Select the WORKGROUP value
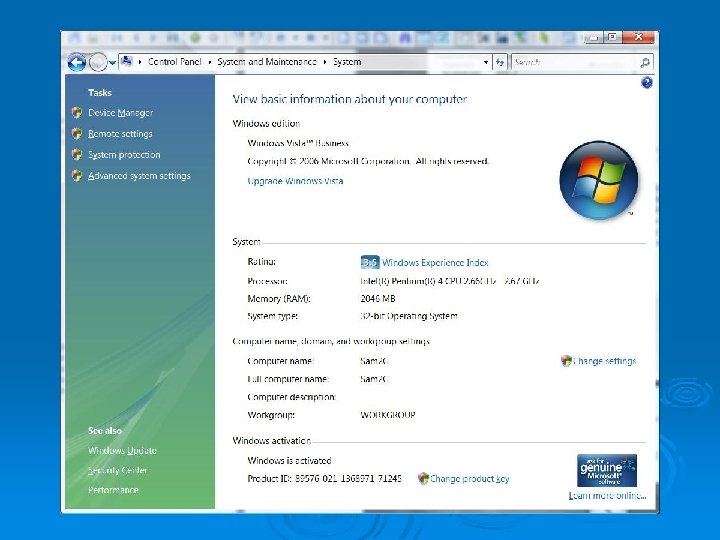720x540 pixels. 388,415
